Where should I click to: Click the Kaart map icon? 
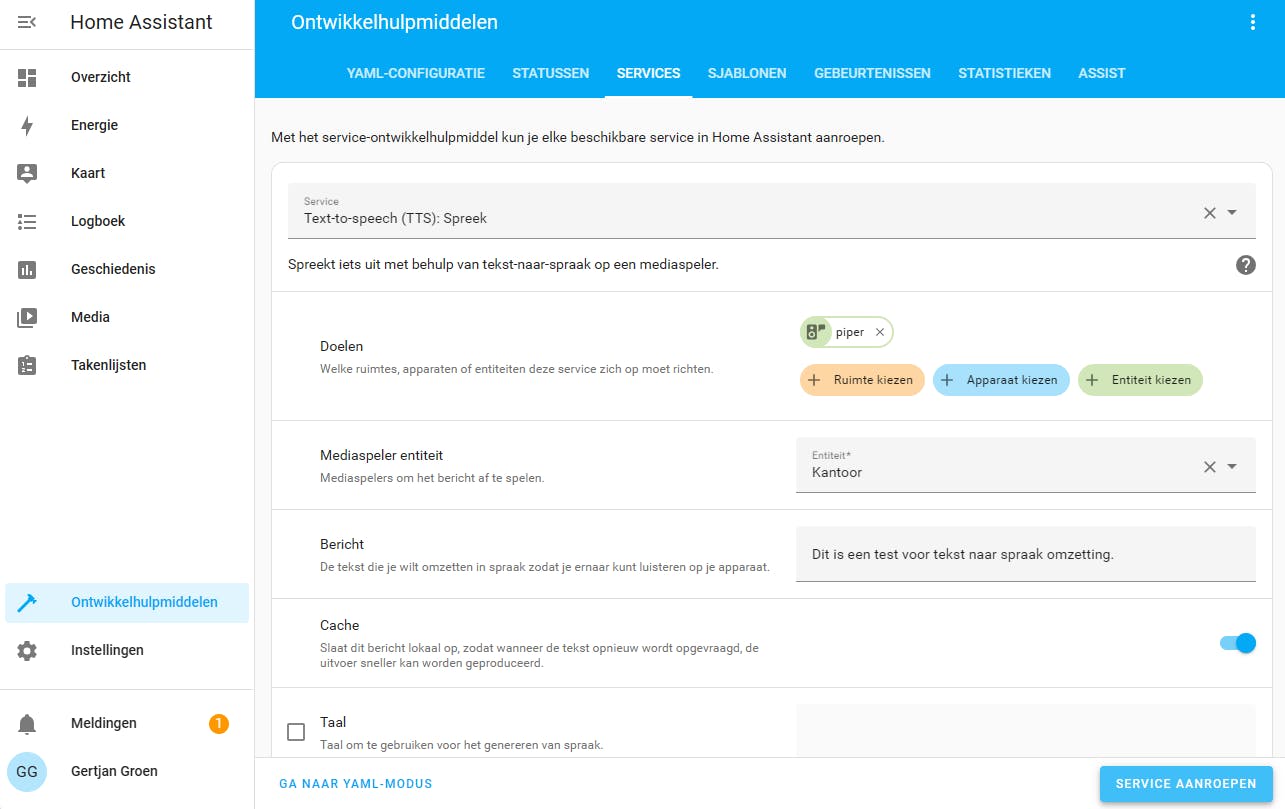pos(27,173)
